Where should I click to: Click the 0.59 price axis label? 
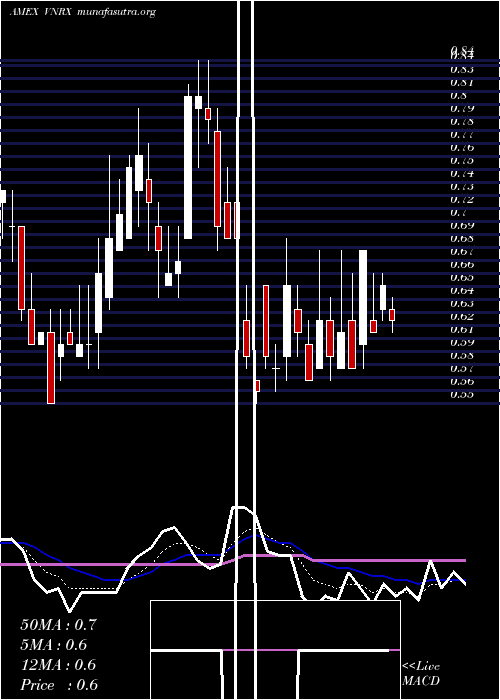(462, 342)
